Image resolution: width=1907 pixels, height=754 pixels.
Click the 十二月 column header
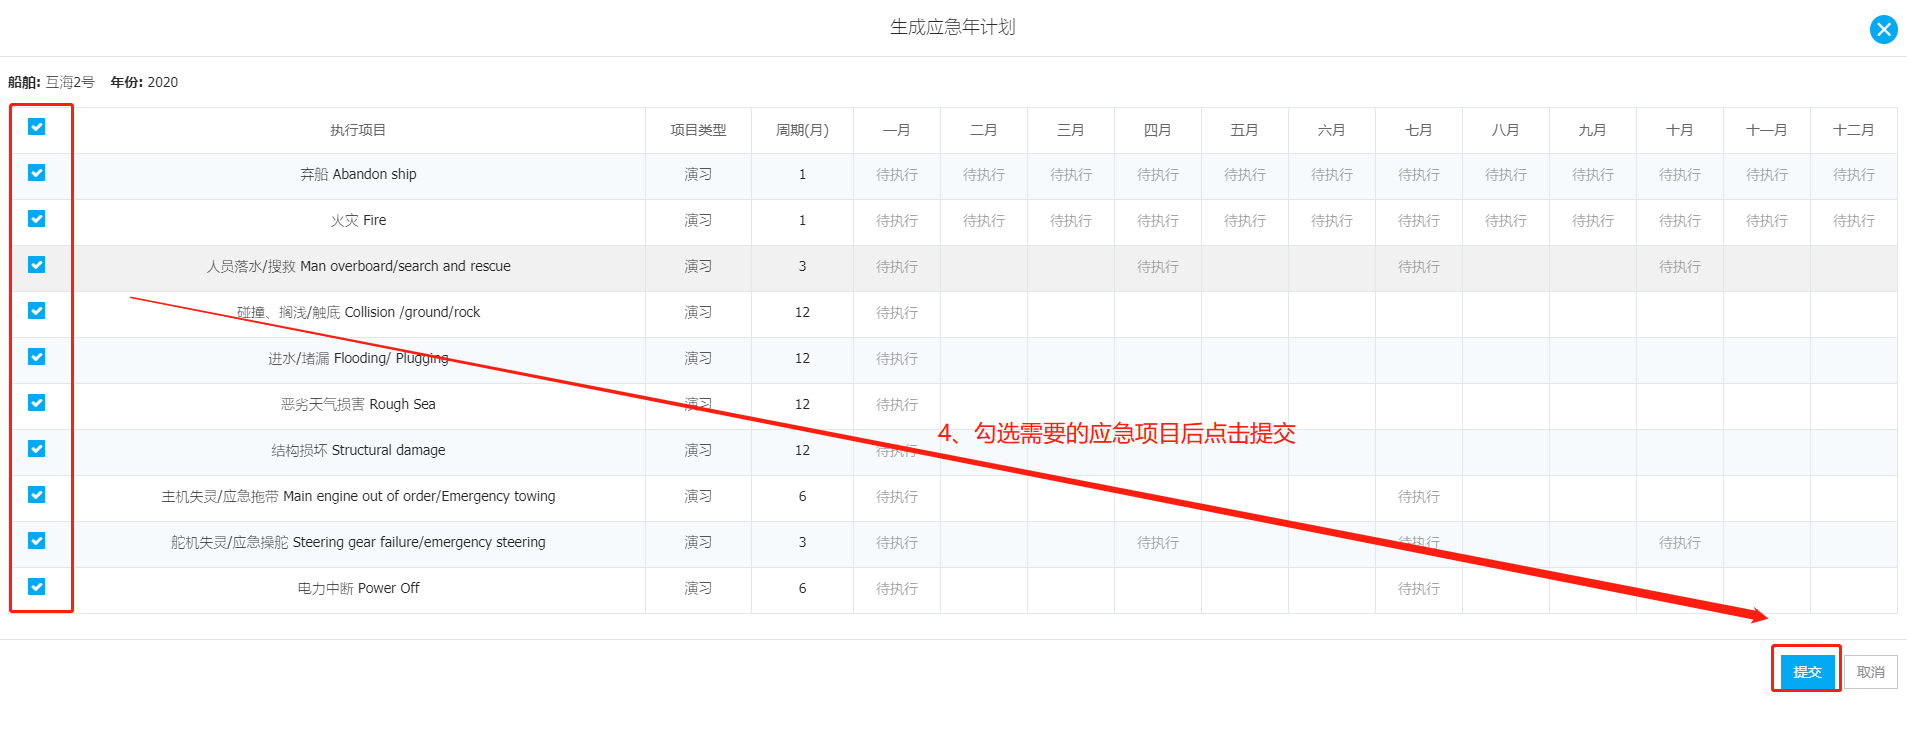1854,130
